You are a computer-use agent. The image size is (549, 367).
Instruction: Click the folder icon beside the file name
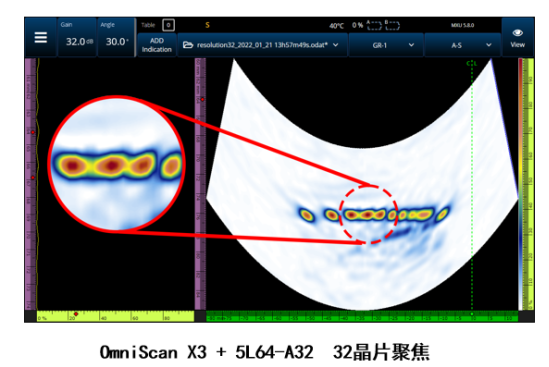point(188,45)
